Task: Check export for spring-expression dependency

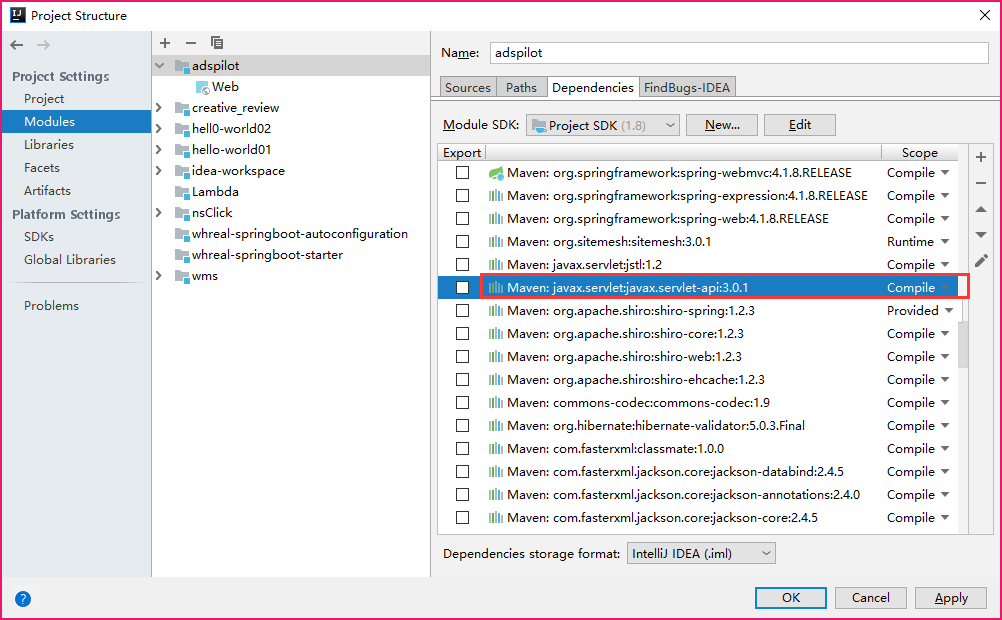Action: [x=463, y=196]
